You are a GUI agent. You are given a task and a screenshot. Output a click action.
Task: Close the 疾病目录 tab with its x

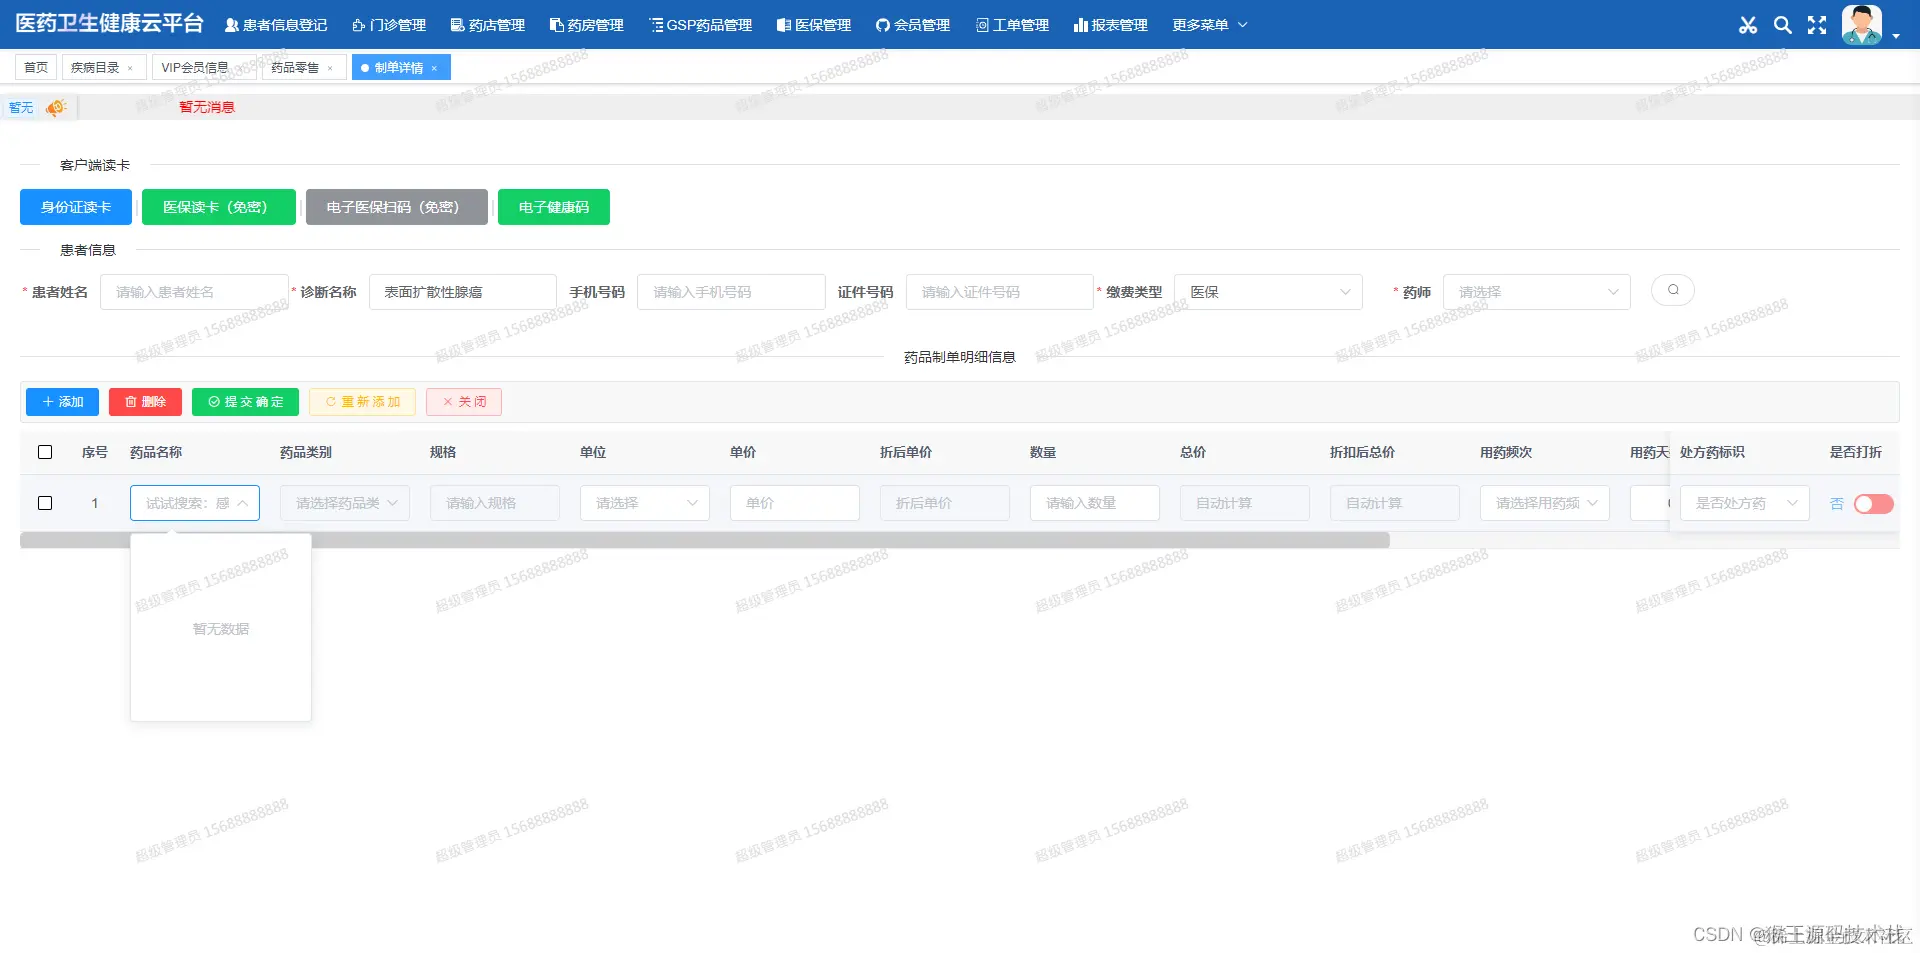(130, 68)
